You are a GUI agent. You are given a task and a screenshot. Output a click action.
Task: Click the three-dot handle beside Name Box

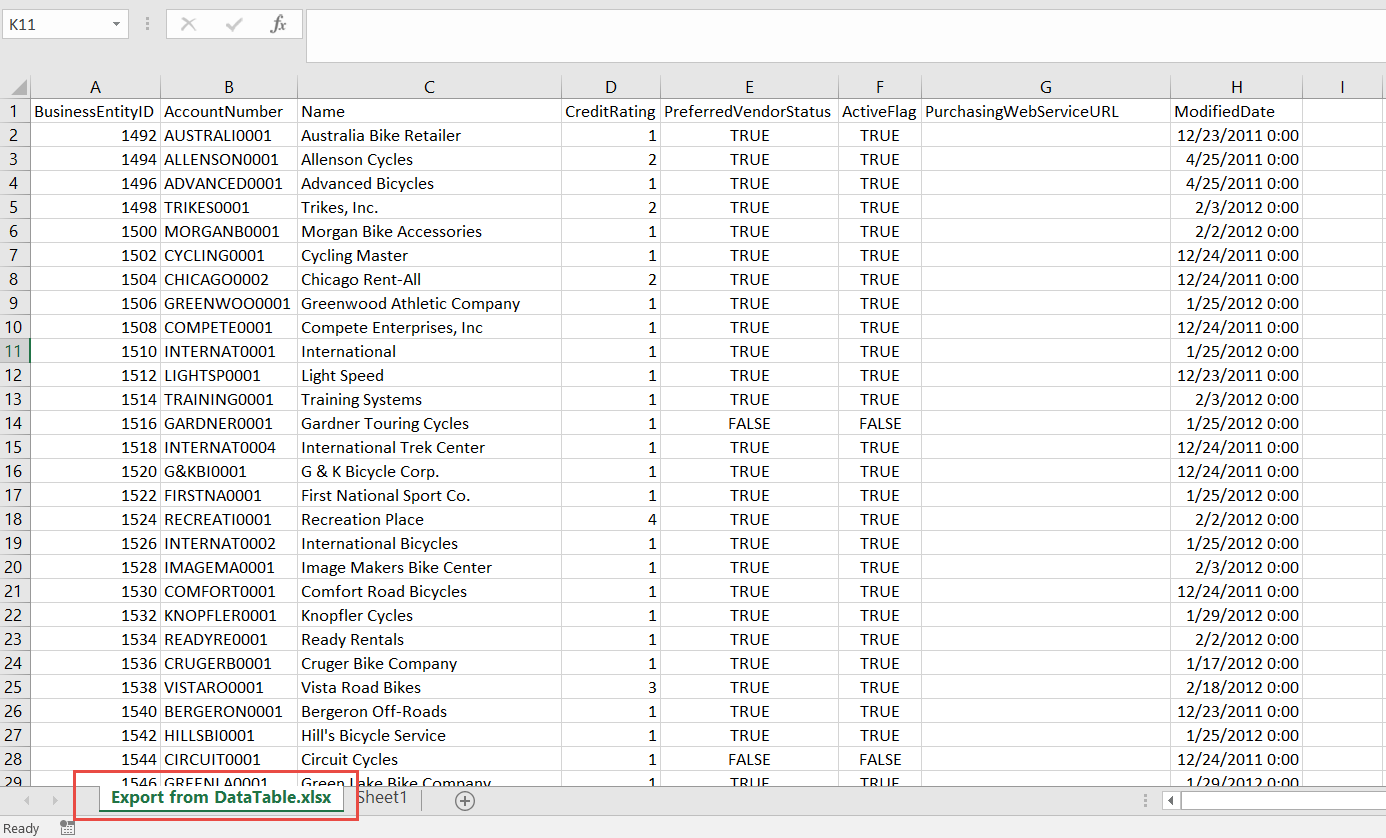(148, 24)
